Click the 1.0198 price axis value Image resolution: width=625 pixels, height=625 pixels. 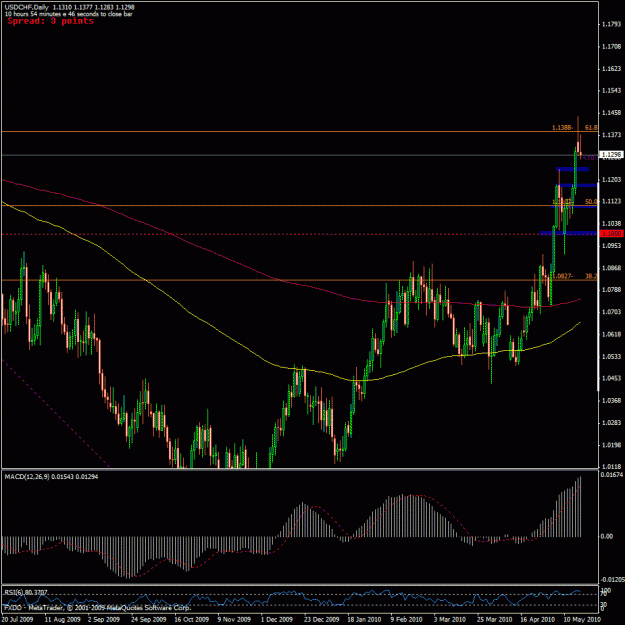611,445
